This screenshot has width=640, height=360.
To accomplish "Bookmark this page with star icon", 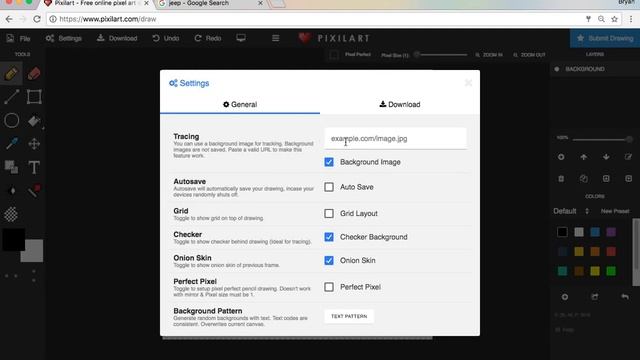I will tap(614, 19).
